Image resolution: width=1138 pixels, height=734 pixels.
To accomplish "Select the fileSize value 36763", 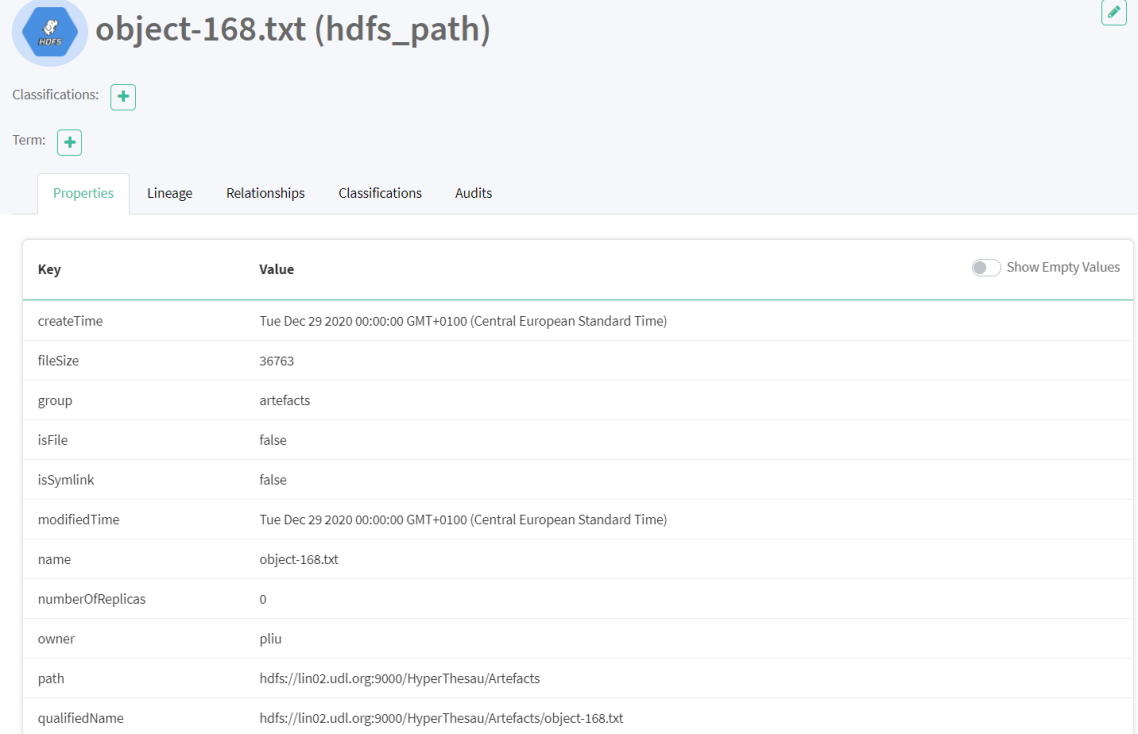I will pyautogui.click(x=276, y=361).
